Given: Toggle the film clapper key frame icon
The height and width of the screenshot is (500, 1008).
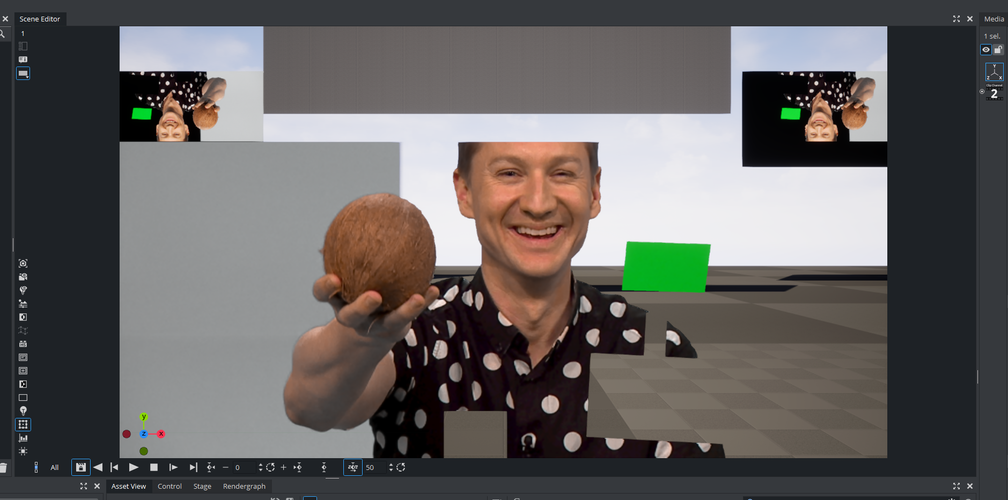Looking at the screenshot, I should (x=80, y=467).
